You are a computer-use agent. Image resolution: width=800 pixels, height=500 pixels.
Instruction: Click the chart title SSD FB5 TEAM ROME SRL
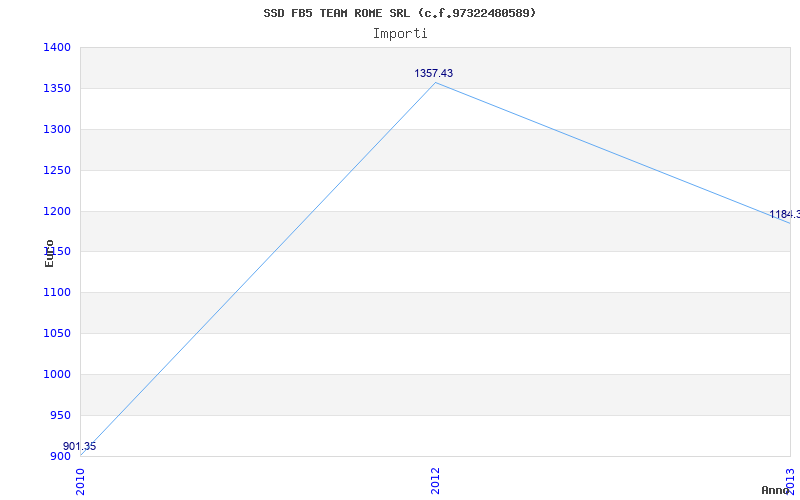399,13
